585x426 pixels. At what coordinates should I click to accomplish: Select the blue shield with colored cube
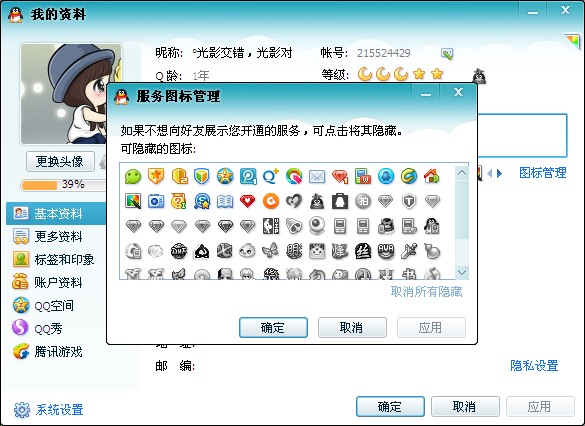coord(202,176)
